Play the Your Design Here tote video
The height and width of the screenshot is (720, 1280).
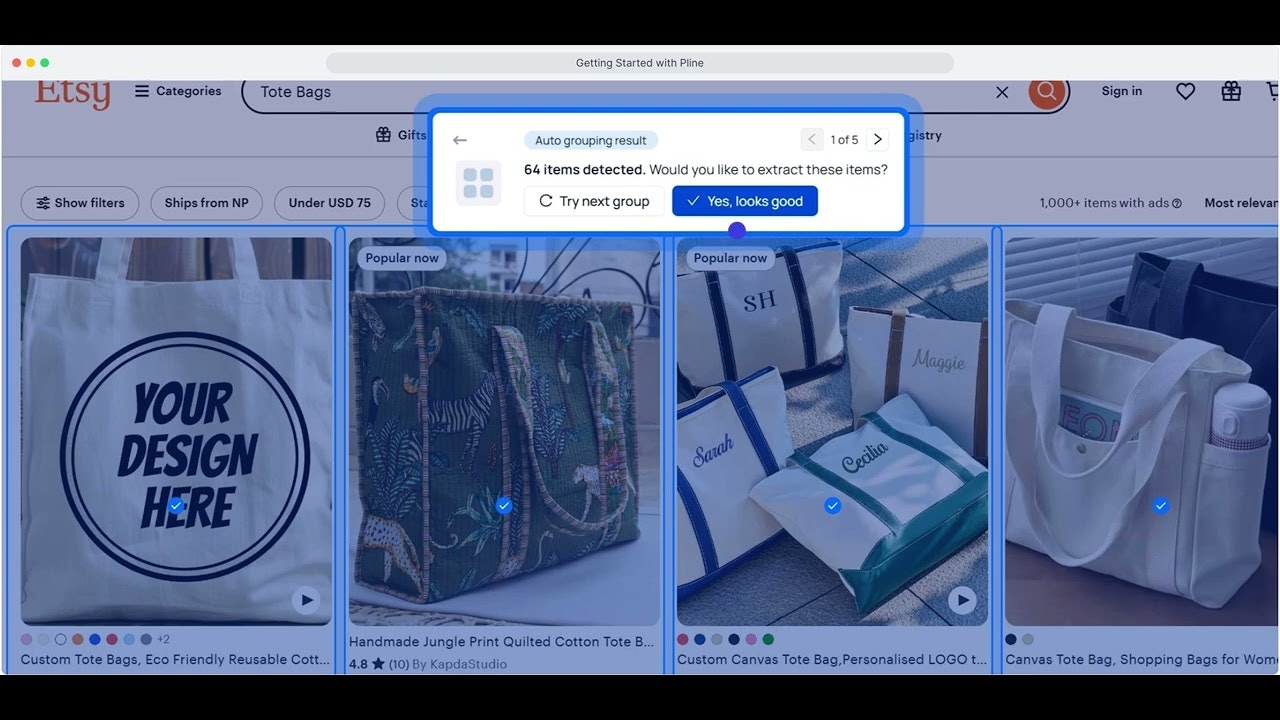(x=306, y=600)
